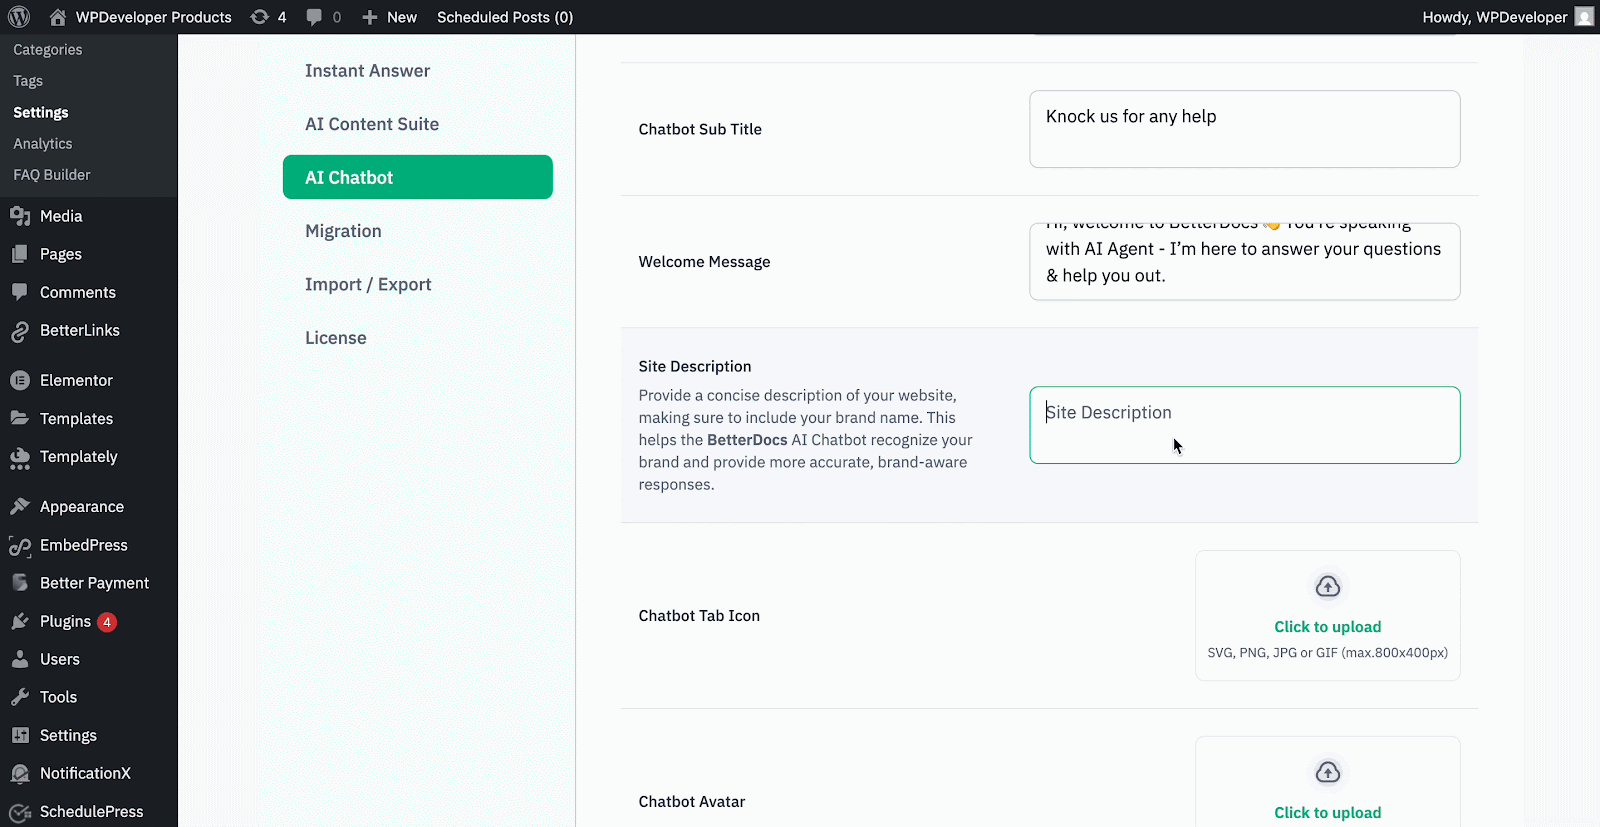Click the New button in admin bar
The width and height of the screenshot is (1600, 827).
click(390, 17)
